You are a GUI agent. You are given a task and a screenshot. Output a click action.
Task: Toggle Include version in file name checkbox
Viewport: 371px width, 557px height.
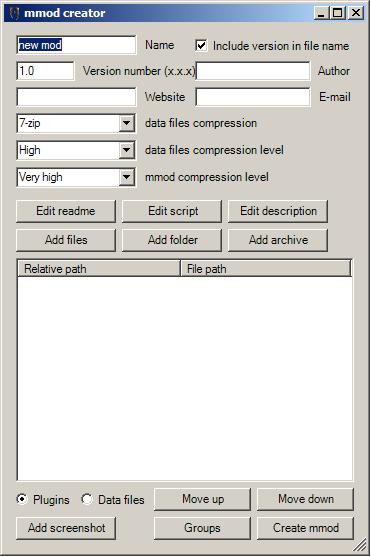click(x=201, y=45)
